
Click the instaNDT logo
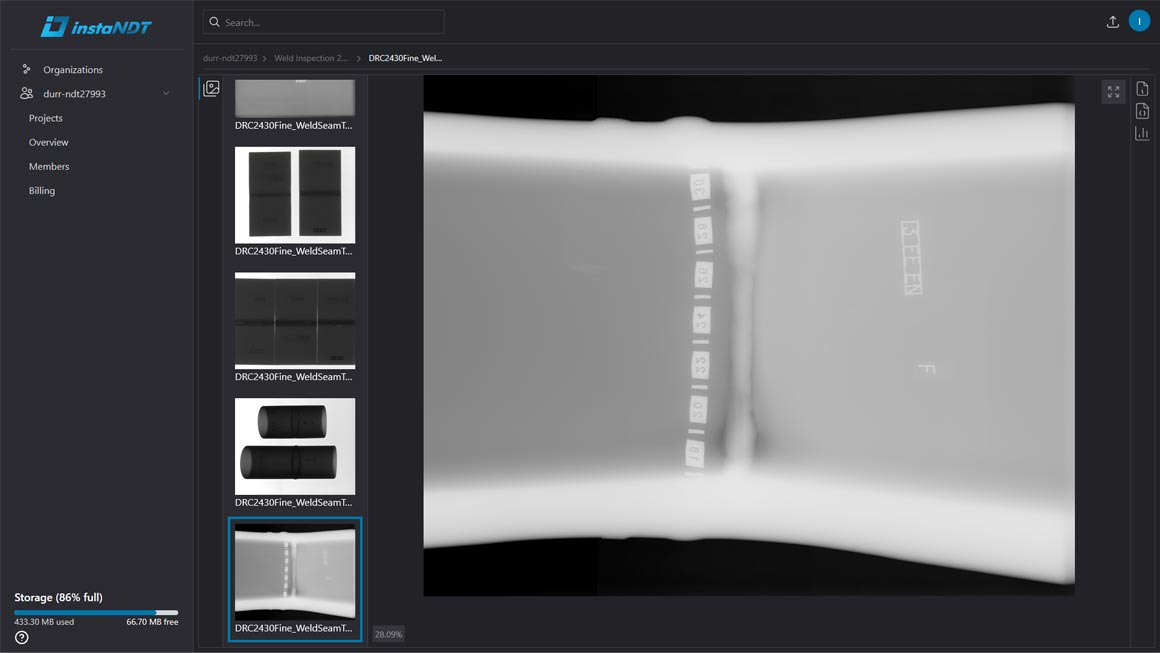(96, 27)
